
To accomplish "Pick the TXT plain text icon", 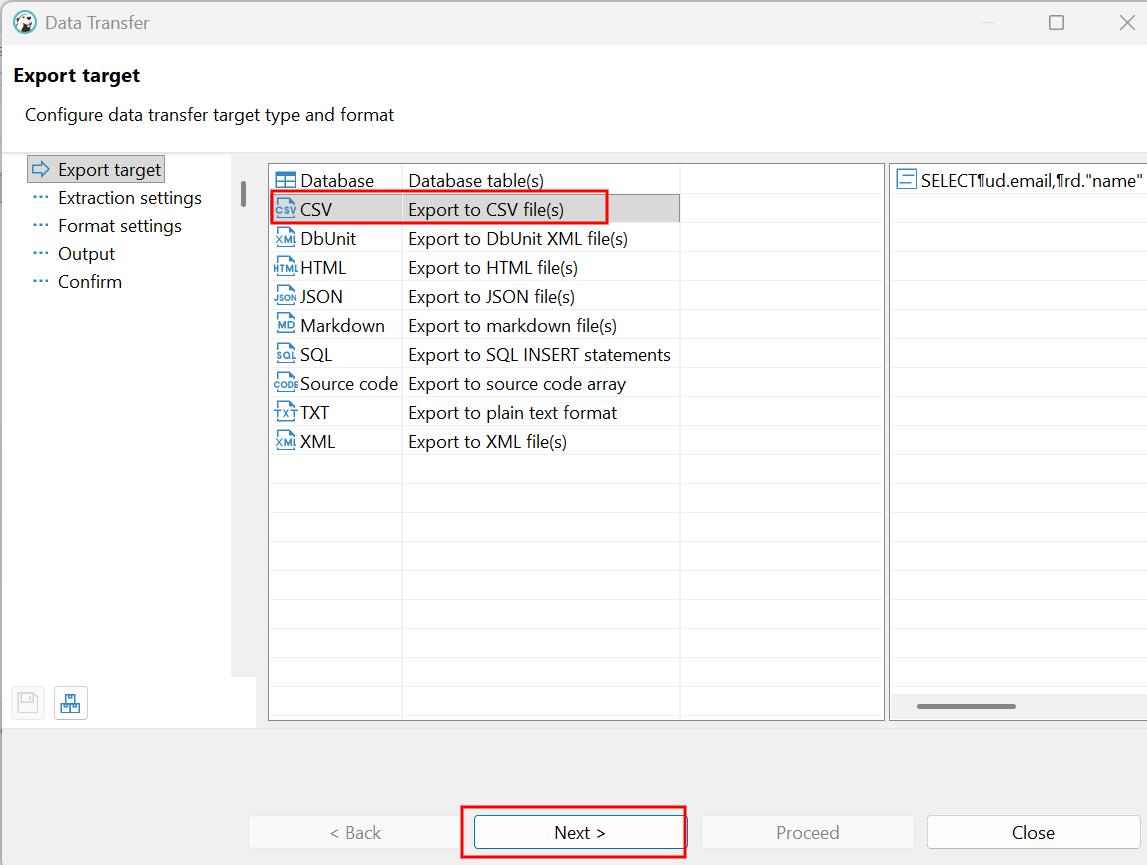I will pos(285,413).
